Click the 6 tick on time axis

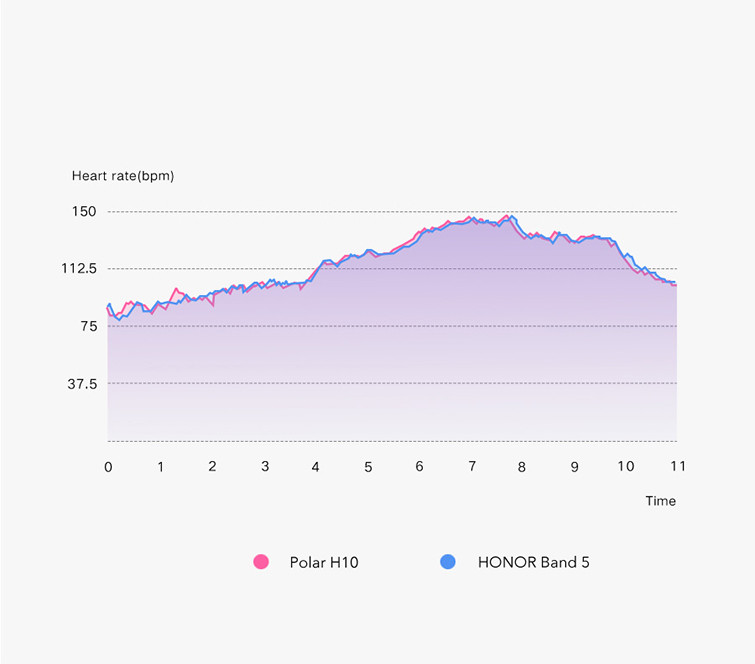[419, 466]
